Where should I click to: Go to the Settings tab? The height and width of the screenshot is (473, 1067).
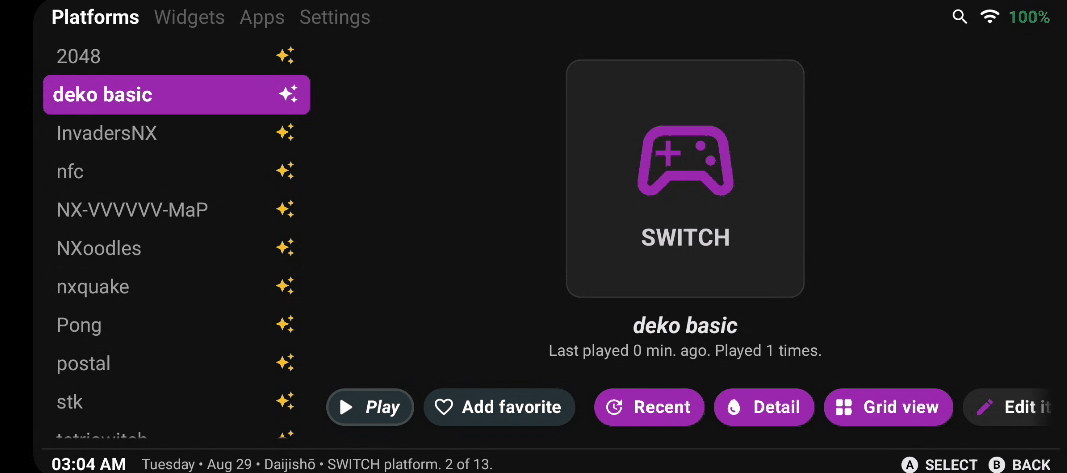[x=334, y=17]
